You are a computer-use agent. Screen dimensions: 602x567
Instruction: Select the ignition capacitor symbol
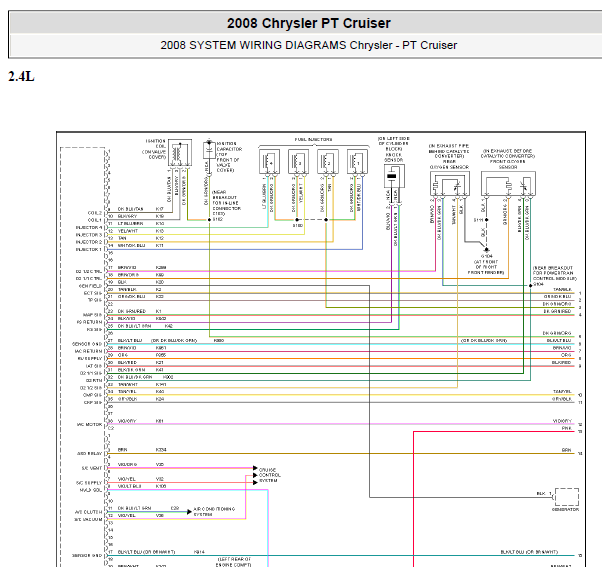pos(209,150)
